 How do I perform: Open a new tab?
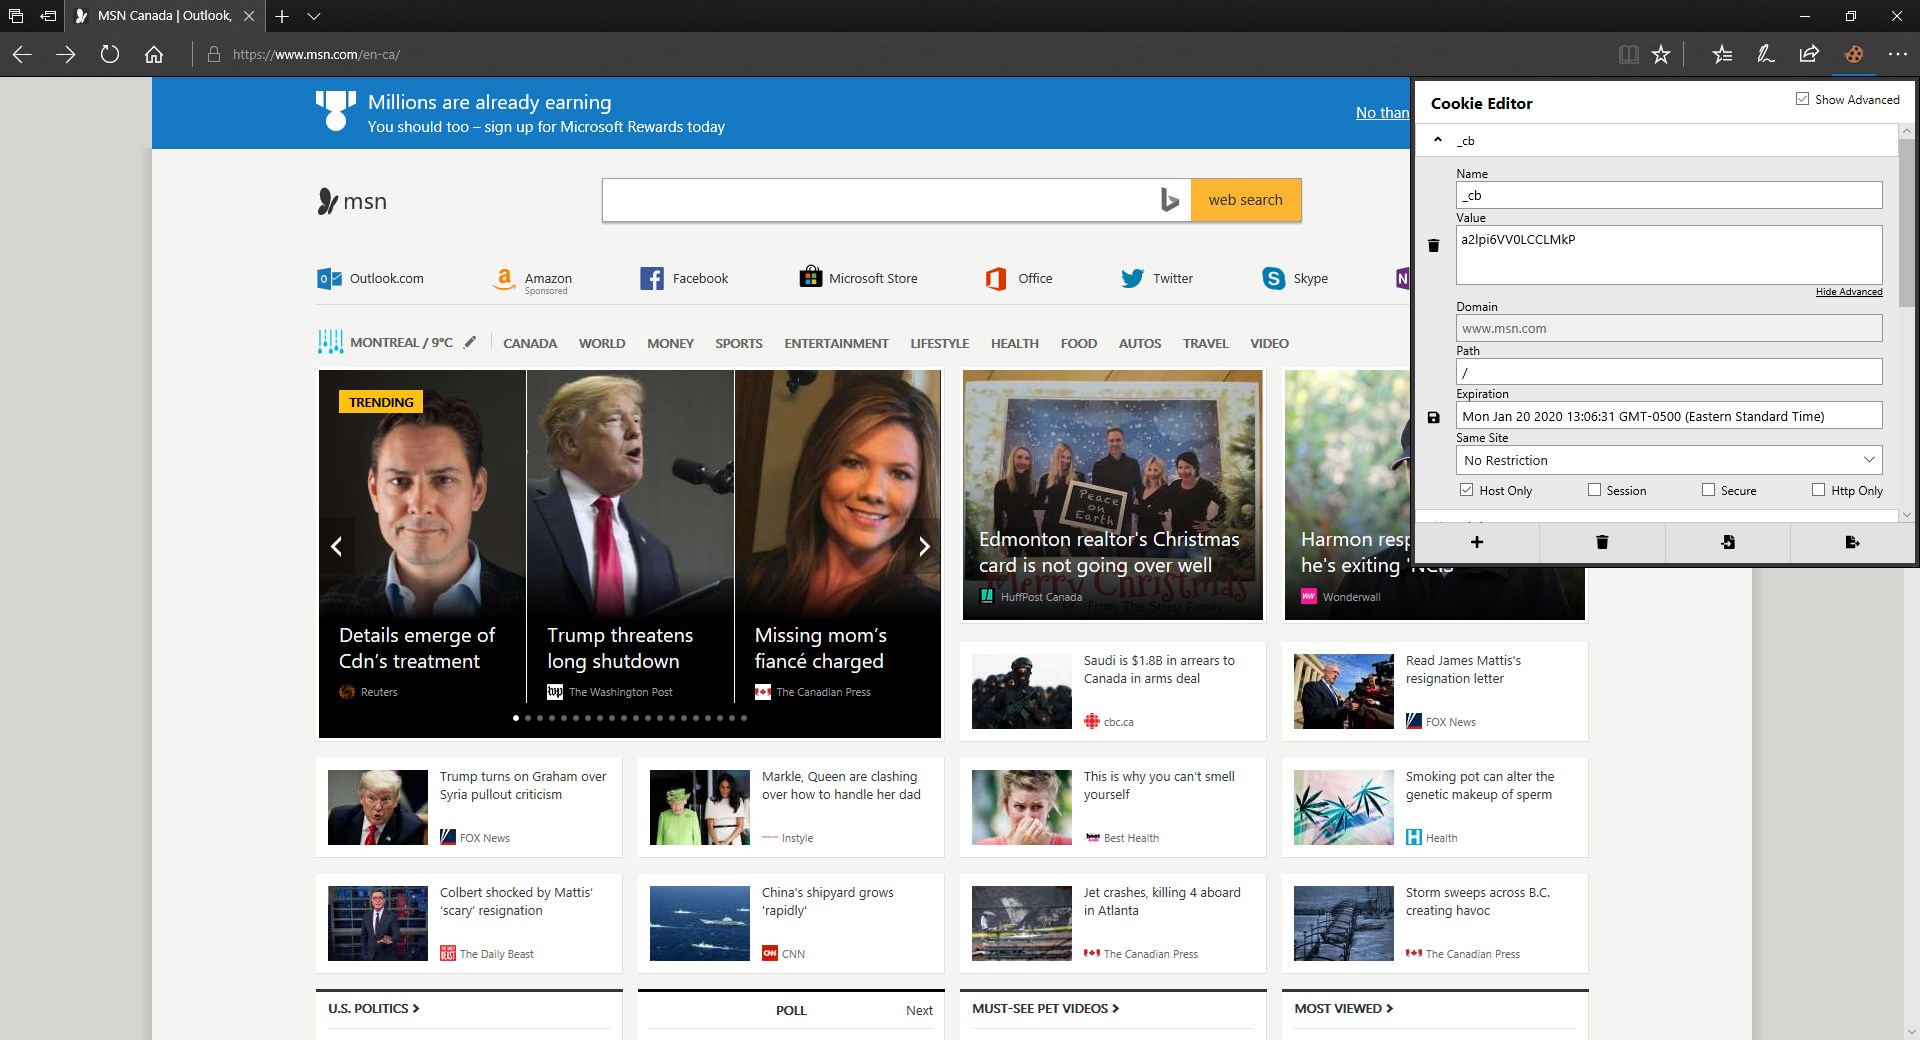point(282,16)
